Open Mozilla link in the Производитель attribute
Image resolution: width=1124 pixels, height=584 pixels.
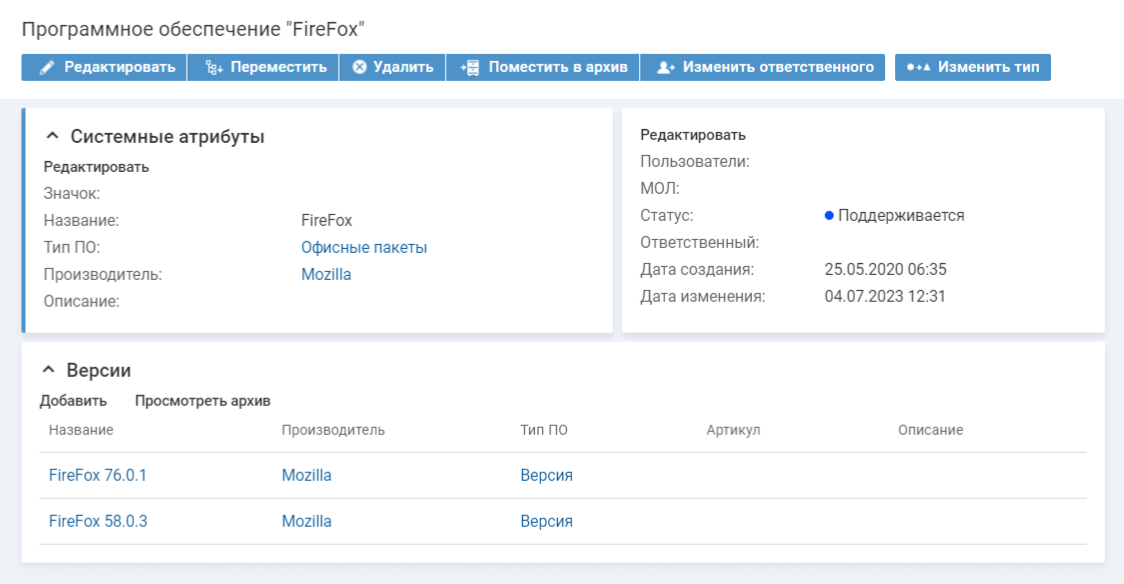pos(326,274)
